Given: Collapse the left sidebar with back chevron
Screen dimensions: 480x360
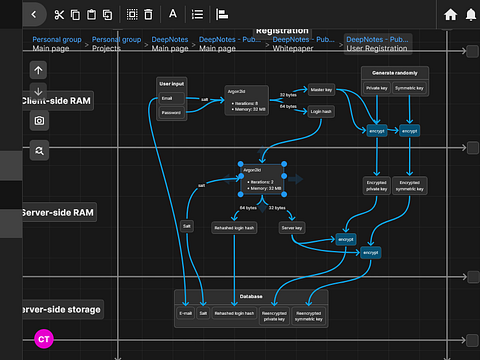Looking at the screenshot, I should pos(34,14).
